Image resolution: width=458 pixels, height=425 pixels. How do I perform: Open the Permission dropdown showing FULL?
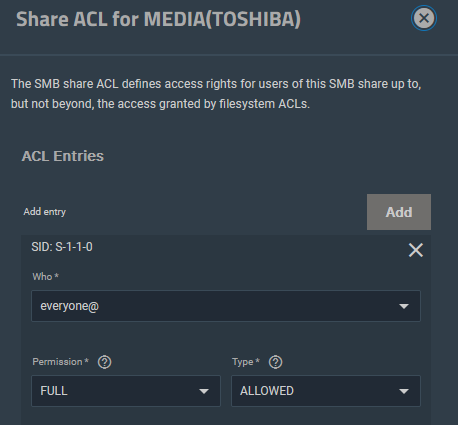126,391
